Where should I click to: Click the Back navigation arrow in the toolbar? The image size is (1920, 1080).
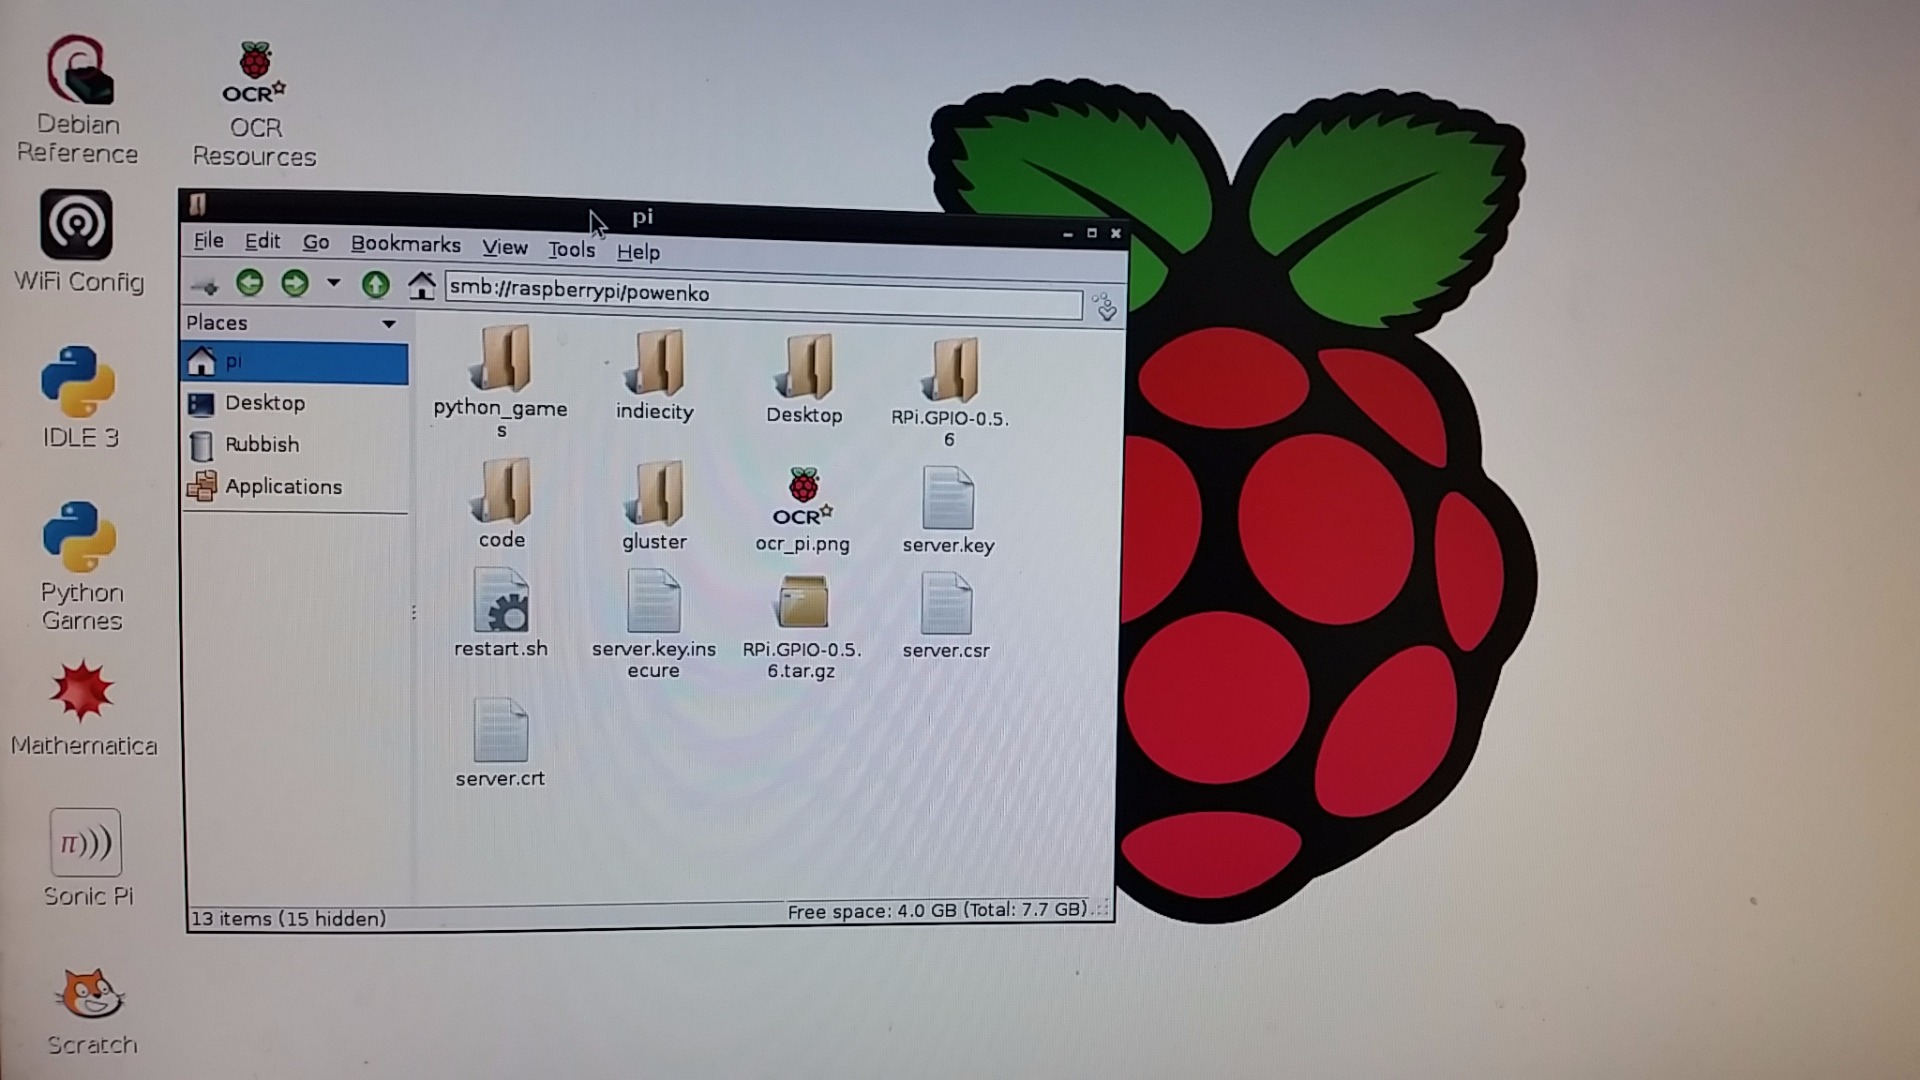coord(250,284)
